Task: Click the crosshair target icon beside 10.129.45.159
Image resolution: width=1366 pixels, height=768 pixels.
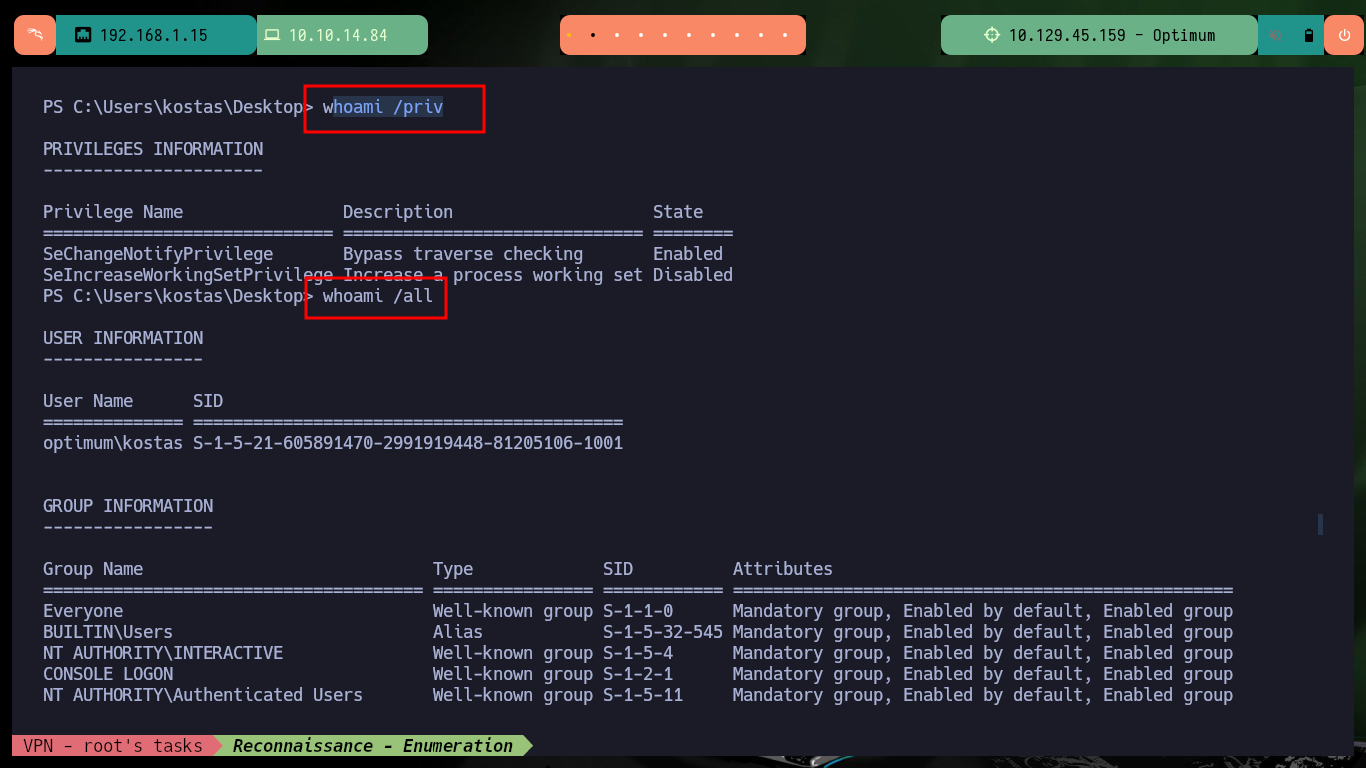Action: [x=992, y=35]
